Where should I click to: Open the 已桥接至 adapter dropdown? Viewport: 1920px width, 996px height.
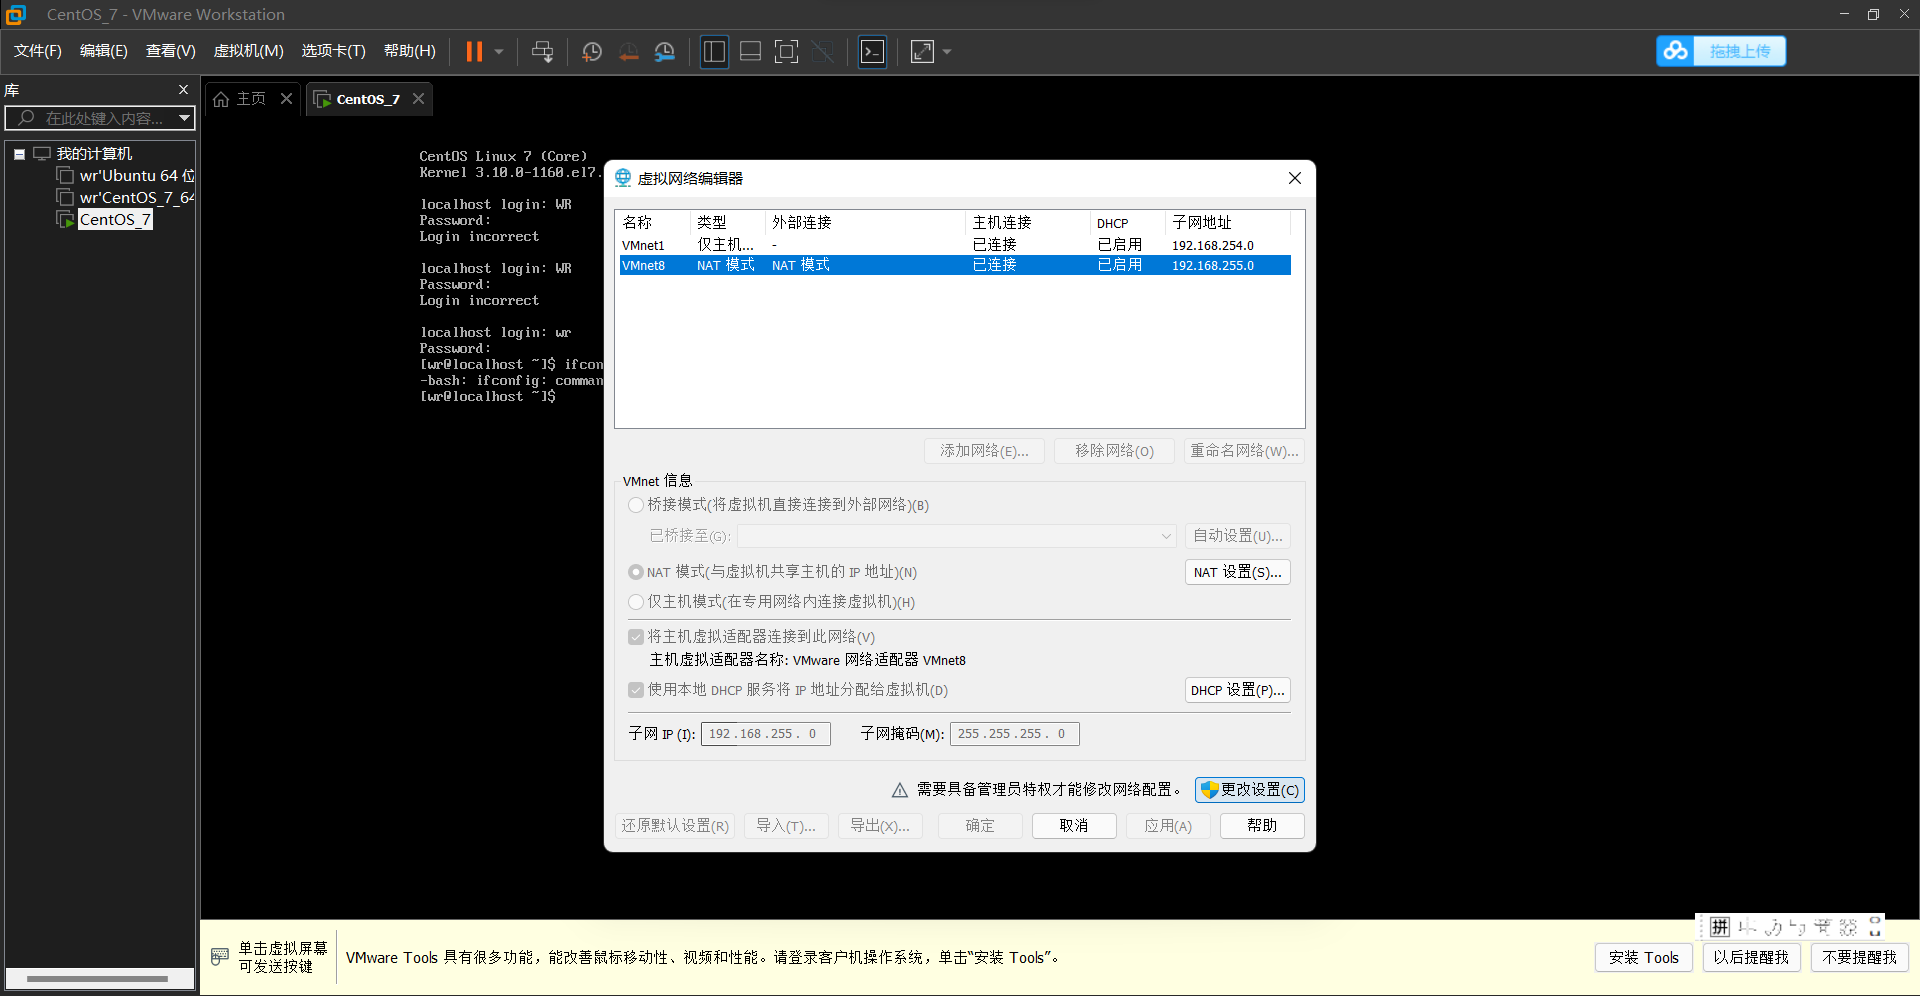point(957,536)
